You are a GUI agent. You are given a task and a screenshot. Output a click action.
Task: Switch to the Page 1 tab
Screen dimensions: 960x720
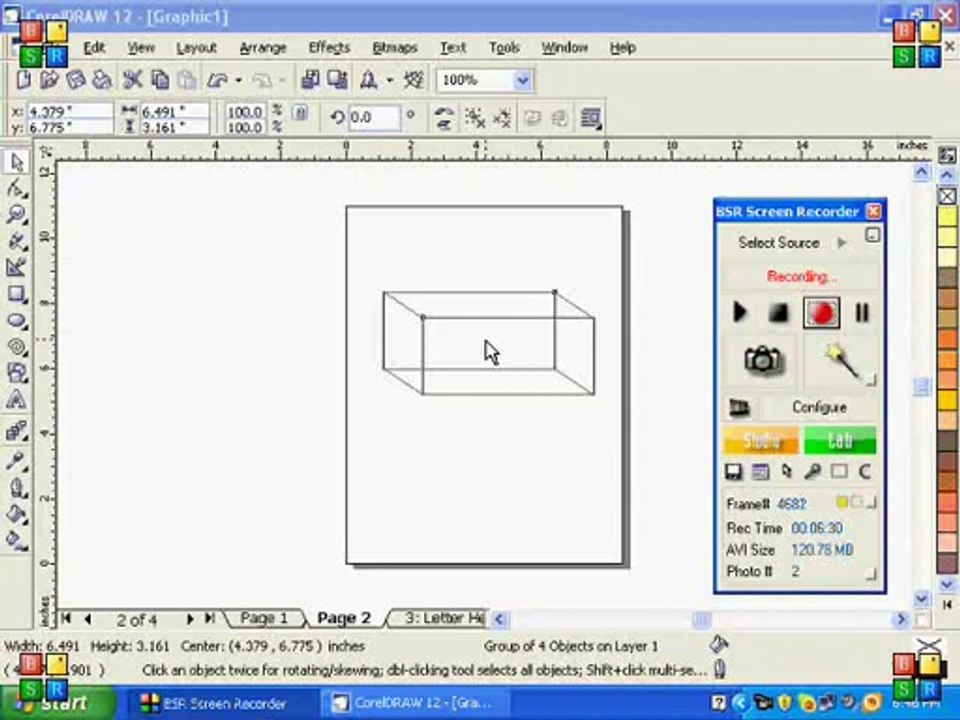click(x=264, y=618)
